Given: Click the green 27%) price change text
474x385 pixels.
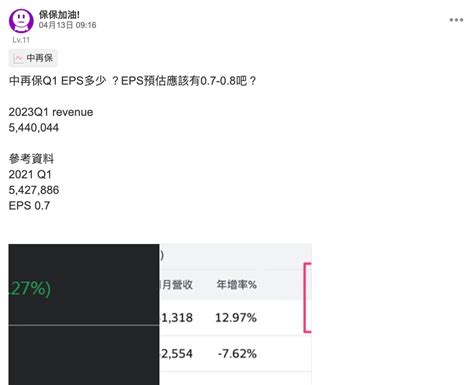Looking at the screenshot, I should [x=30, y=288].
